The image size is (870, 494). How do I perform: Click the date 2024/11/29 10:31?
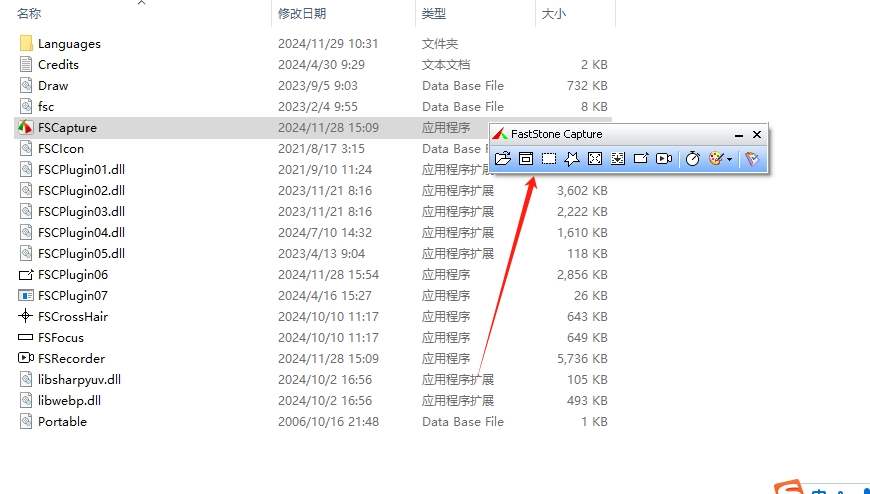pyautogui.click(x=328, y=44)
